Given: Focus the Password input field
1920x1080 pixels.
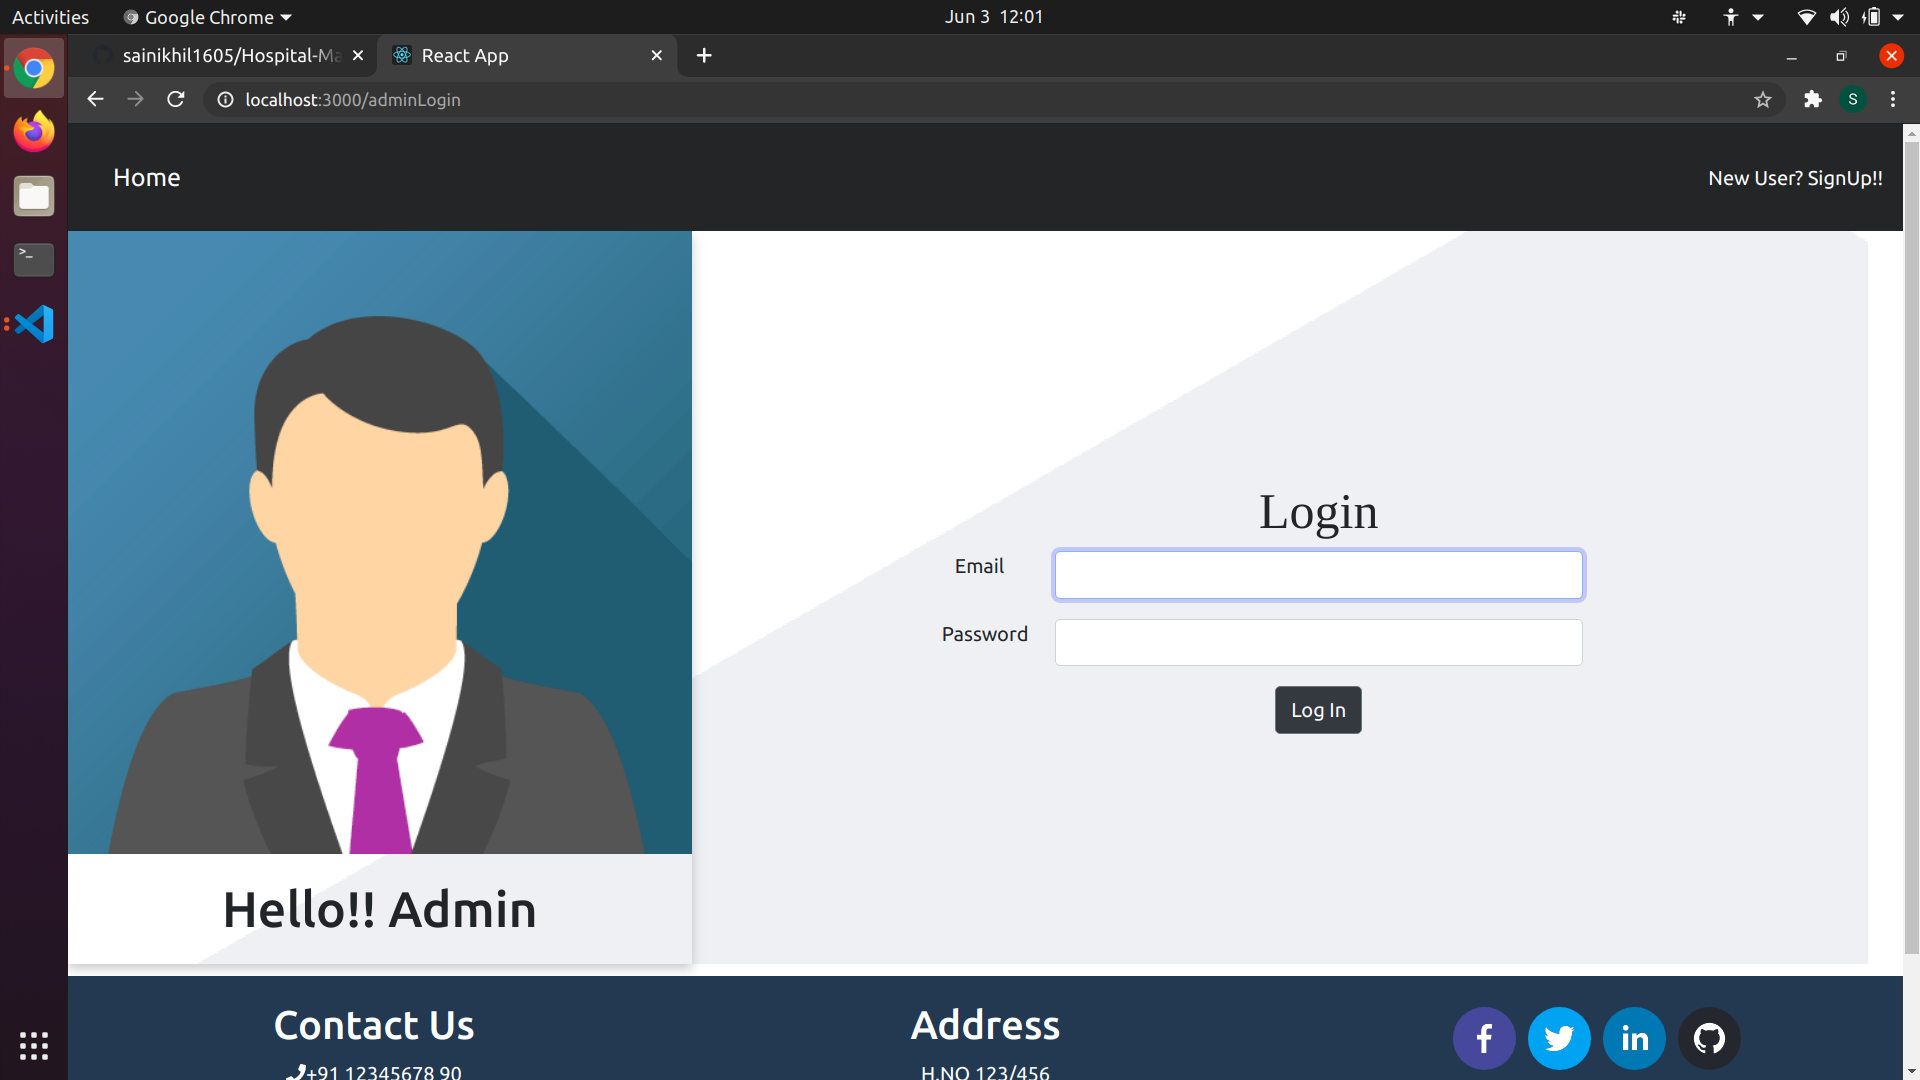Looking at the screenshot, I should pos(1318,642).
